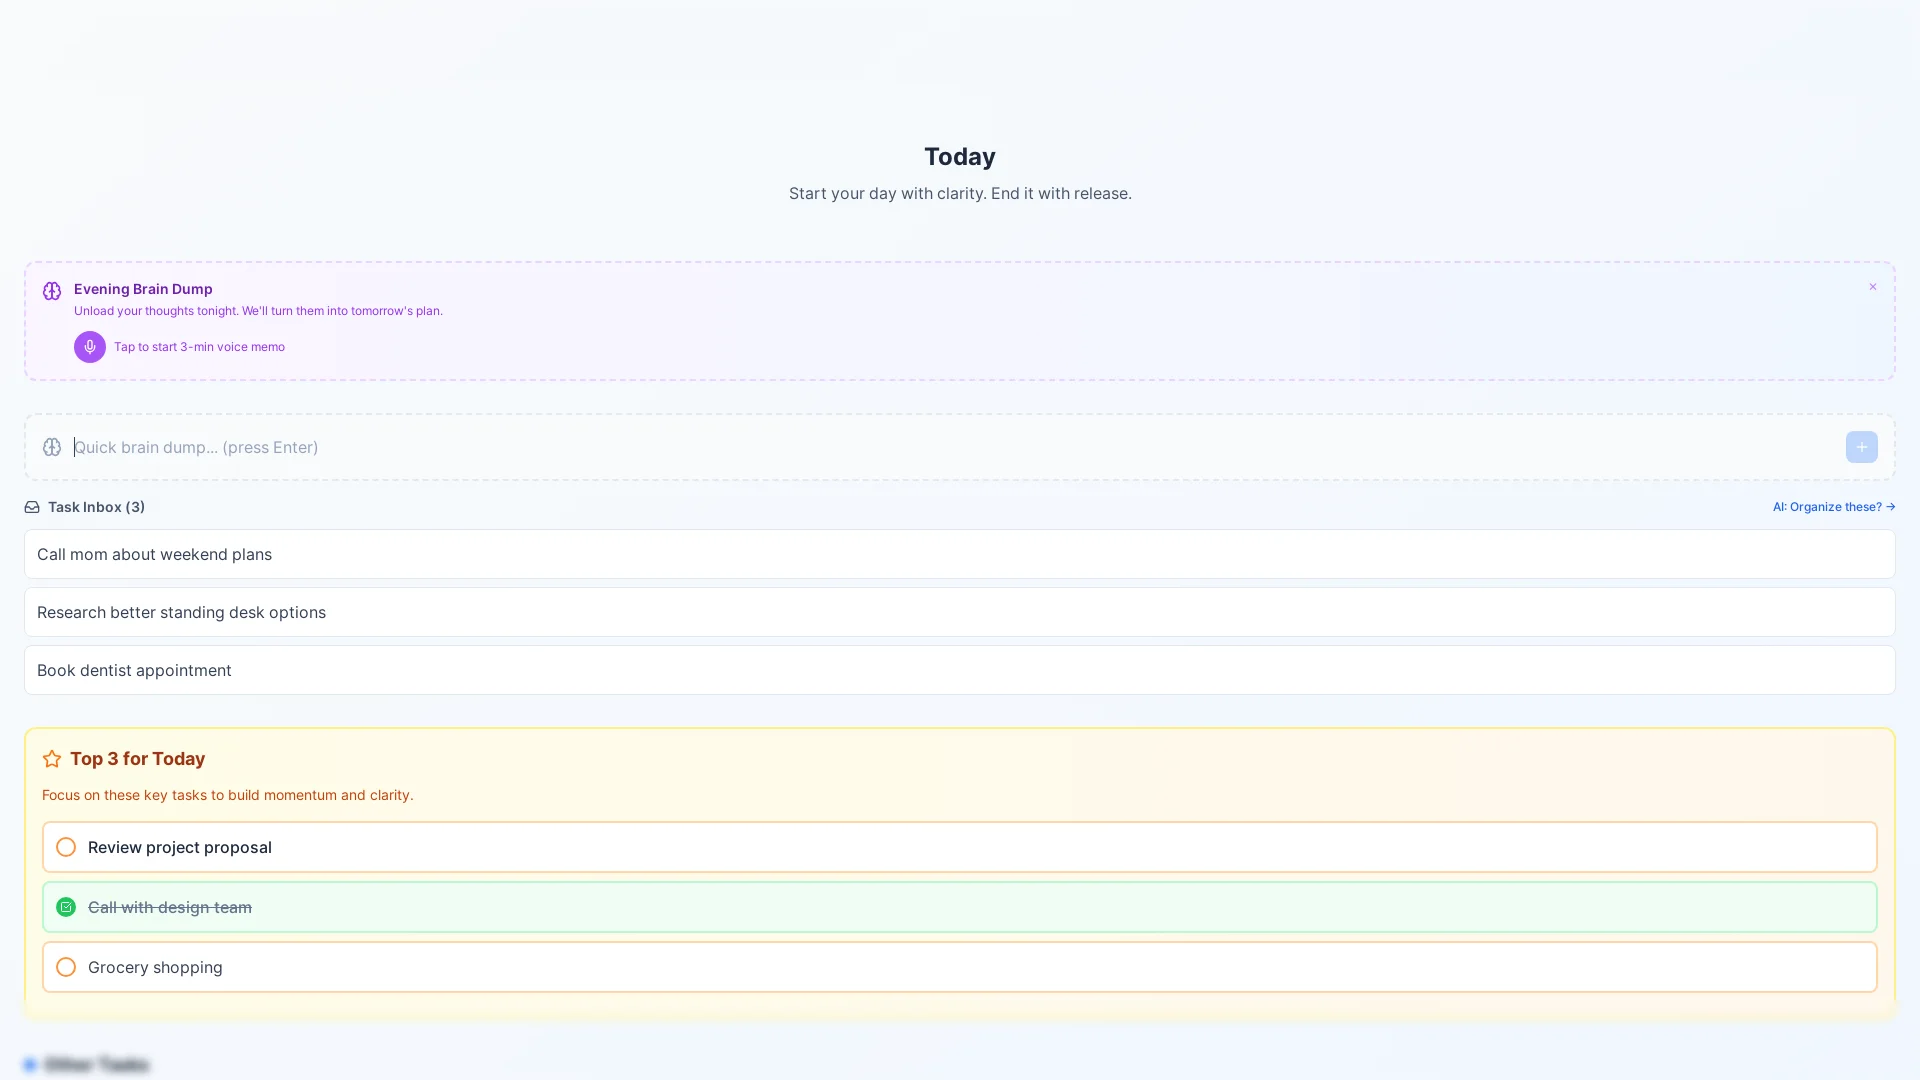Click the Top 3 for Today heading

137,759
